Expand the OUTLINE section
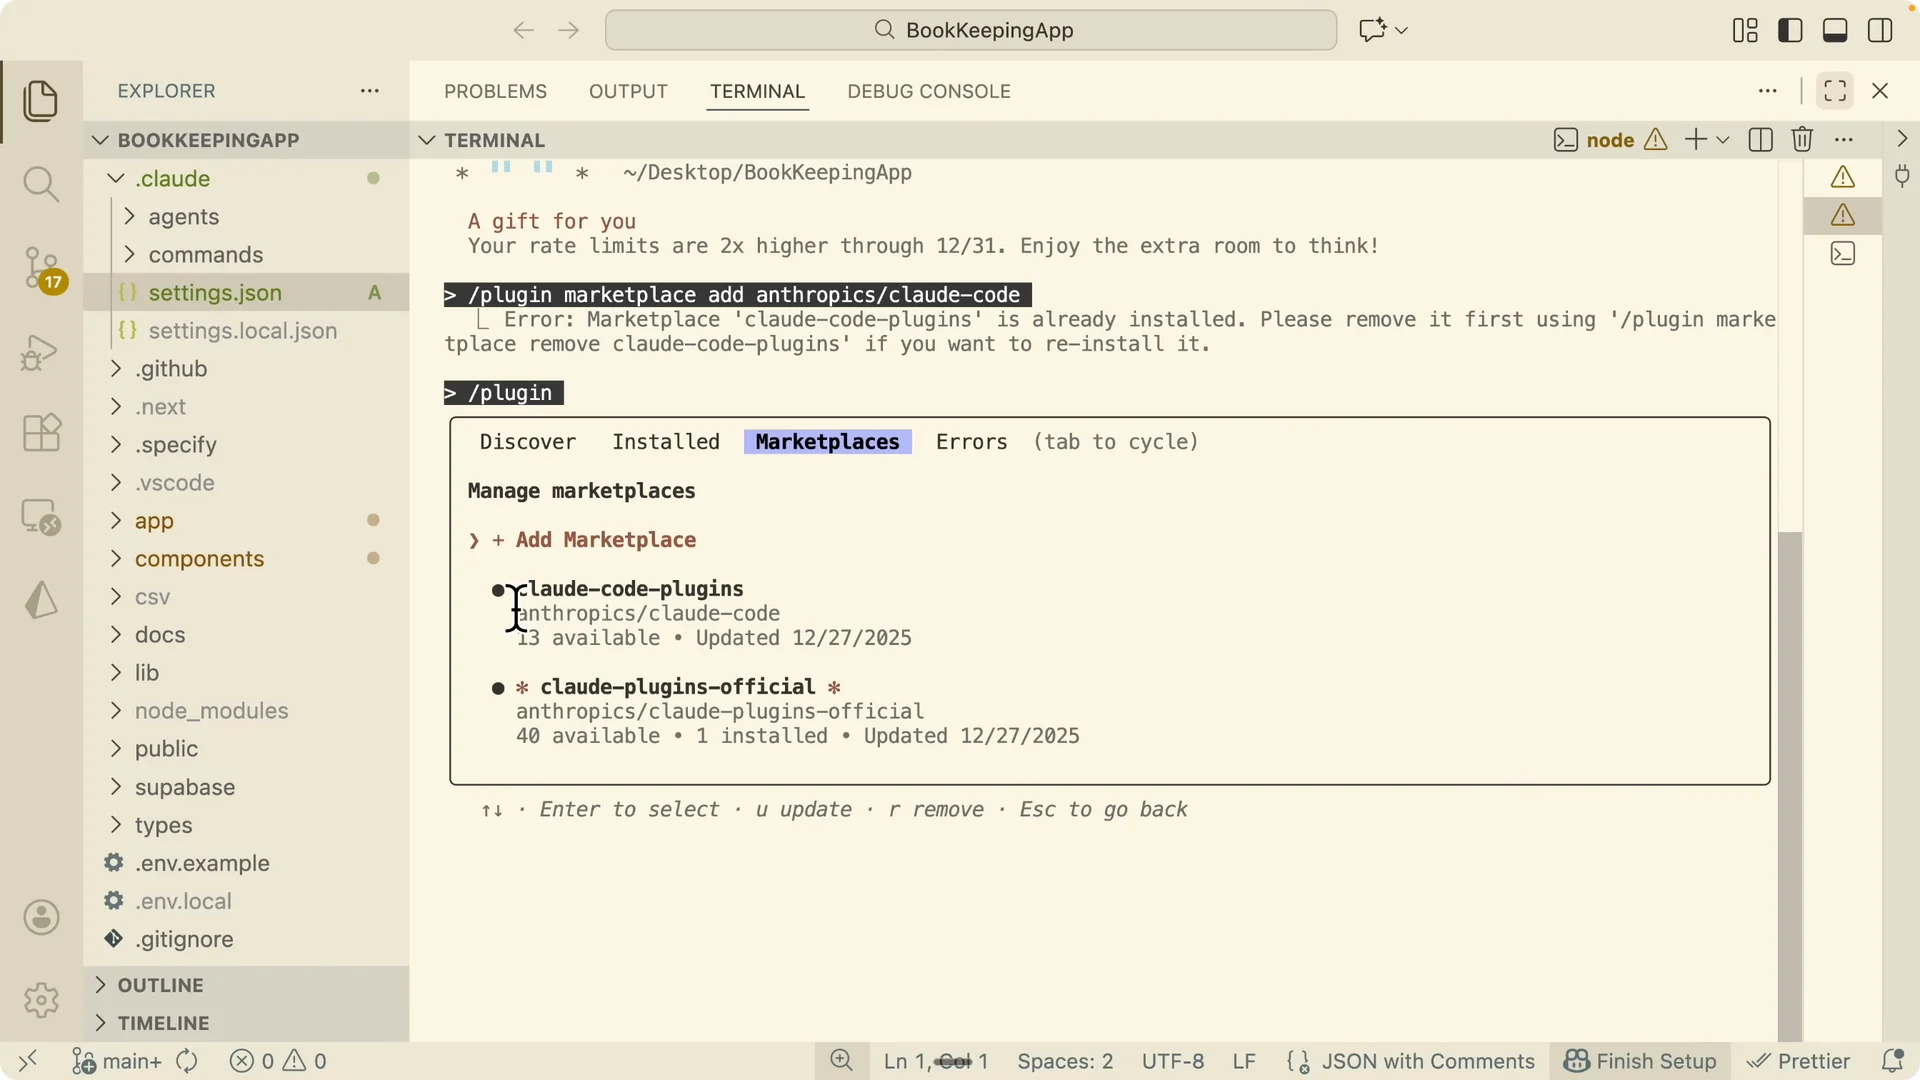The image size is (1920, 1080). tap(246, 985)
